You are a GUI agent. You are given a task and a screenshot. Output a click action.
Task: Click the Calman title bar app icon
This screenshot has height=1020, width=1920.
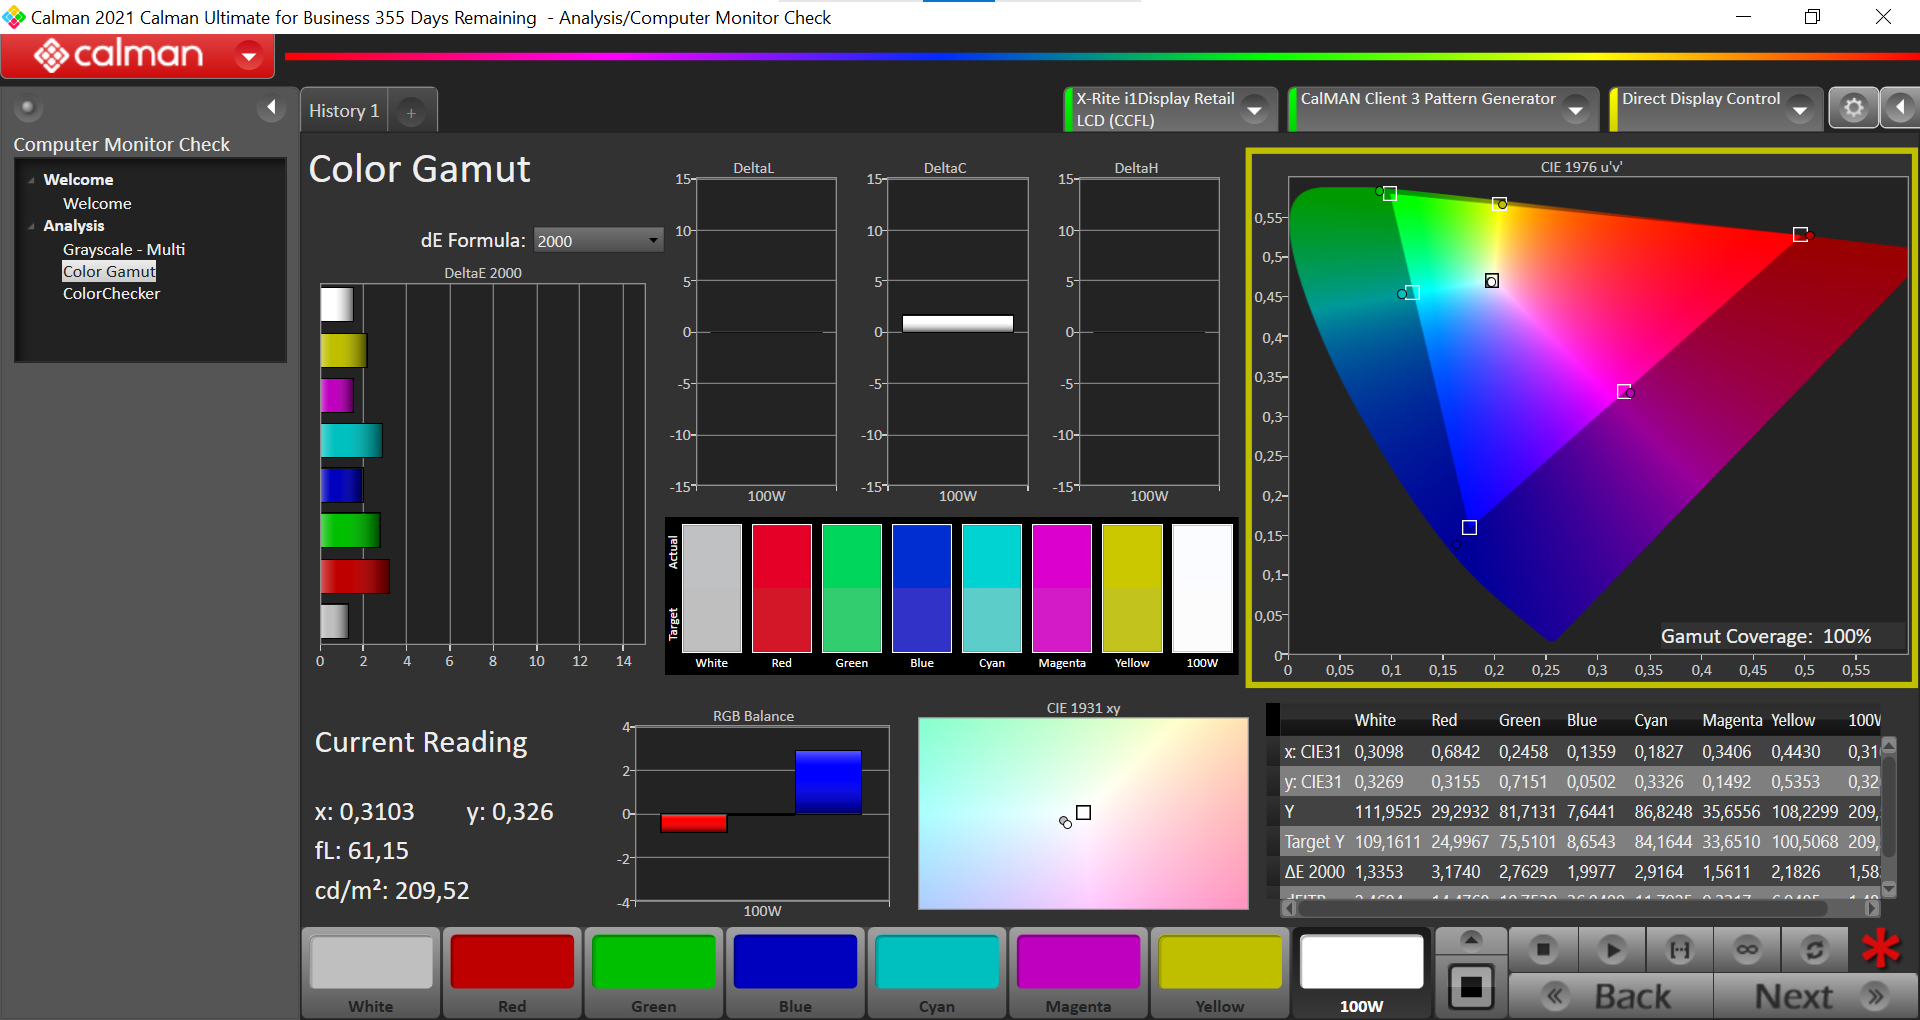point(14,17)
